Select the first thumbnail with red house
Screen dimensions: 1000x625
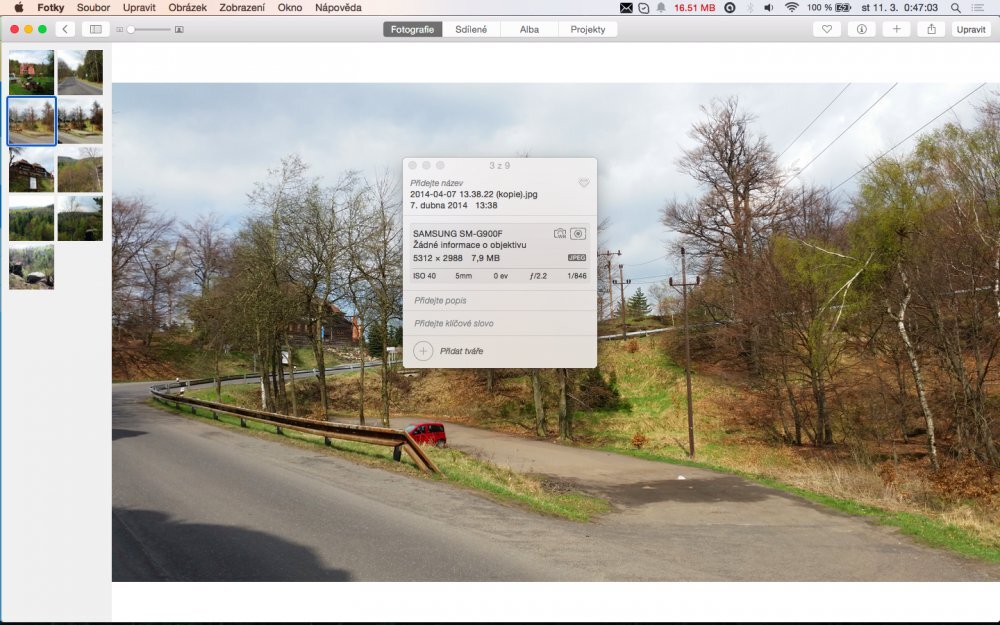pyautogui.click(x=31, y=72)
